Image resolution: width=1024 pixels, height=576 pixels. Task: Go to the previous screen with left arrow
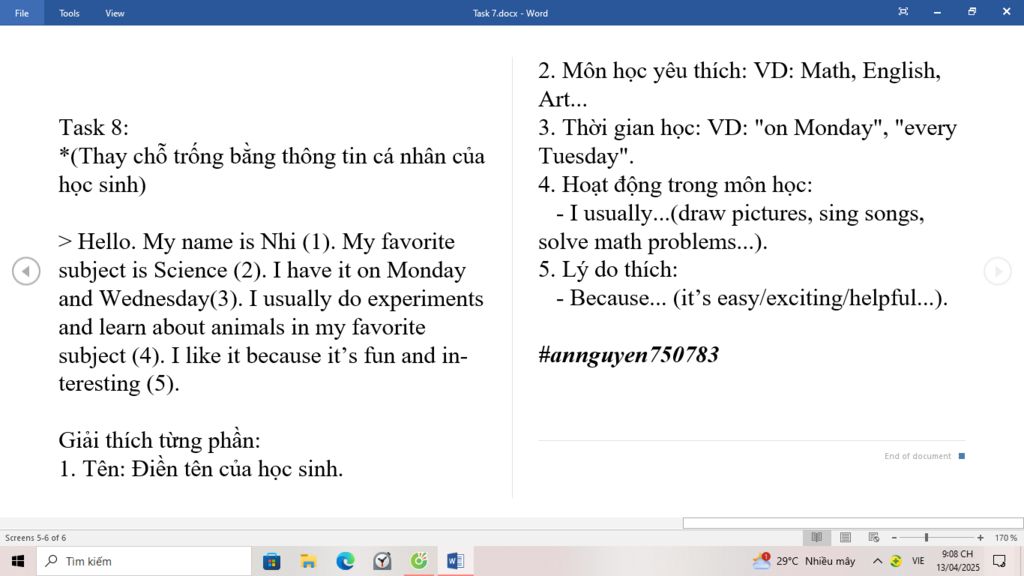[26, 271]
